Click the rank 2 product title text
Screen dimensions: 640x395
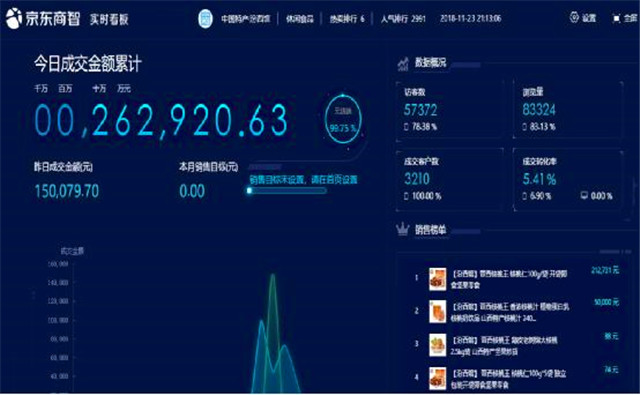(x=510, y=312)
